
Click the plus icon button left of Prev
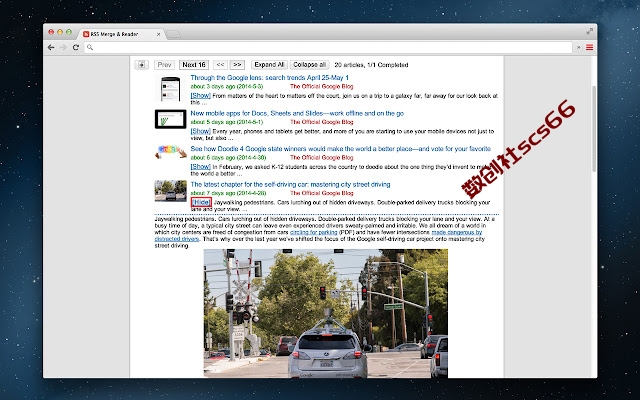142,64
